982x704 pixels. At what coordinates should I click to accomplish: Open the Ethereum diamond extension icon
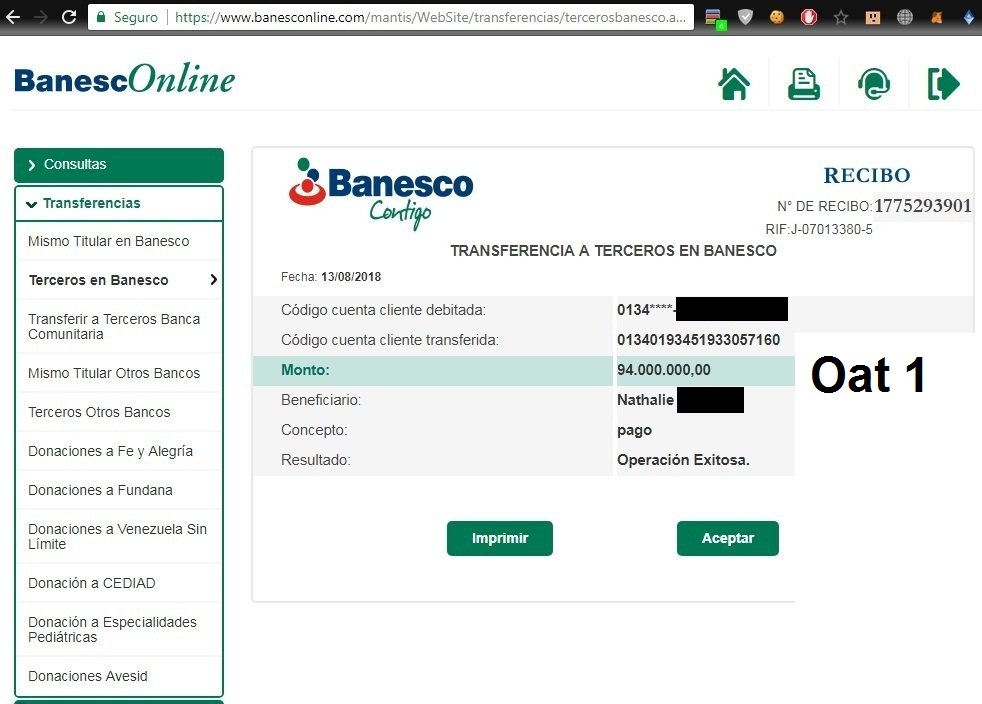pos(968,18)
